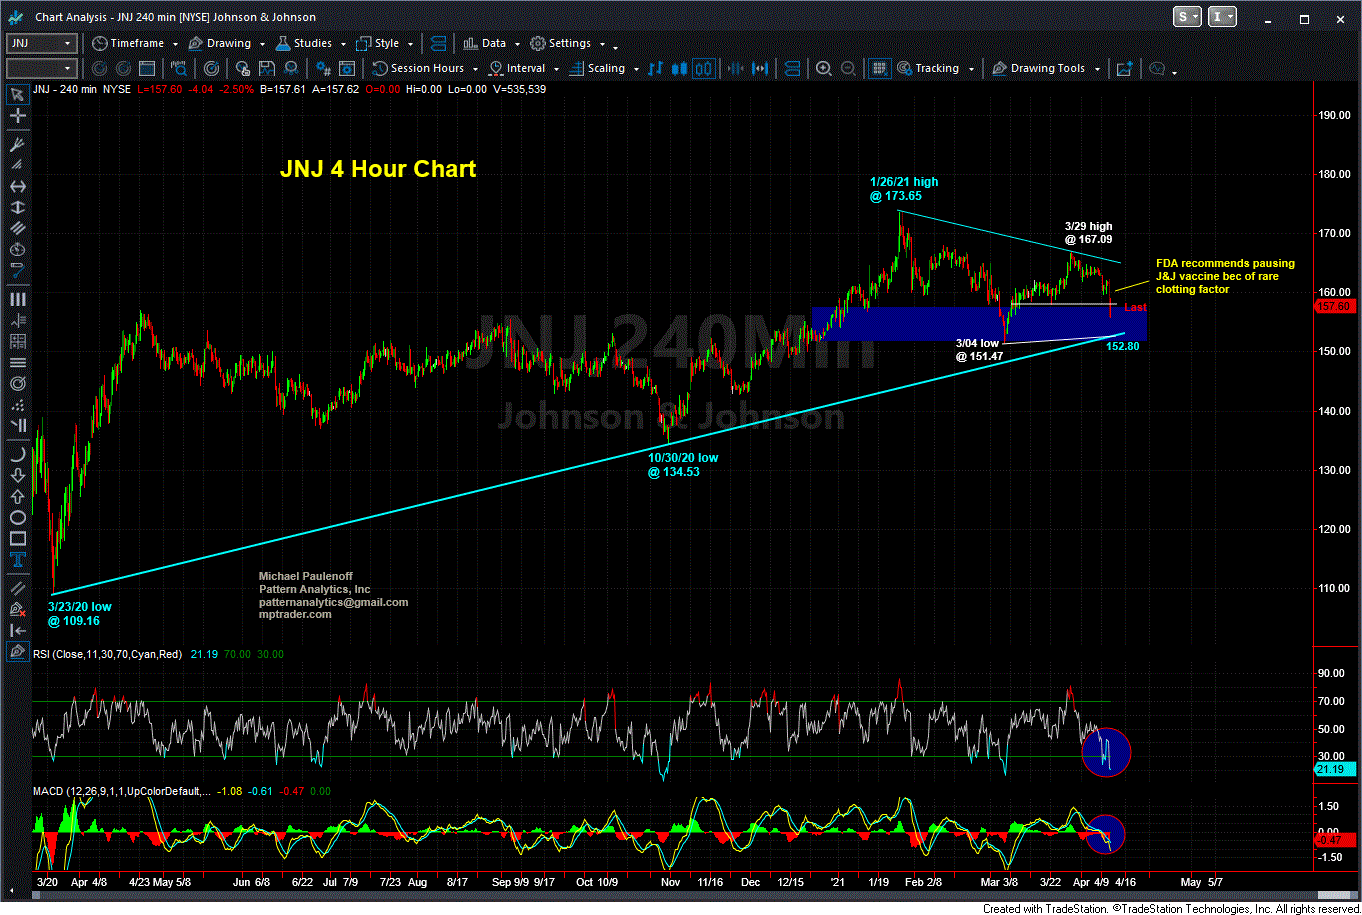Click the calendar window icon
The image size is (1362, 915).
pos(147,68)
